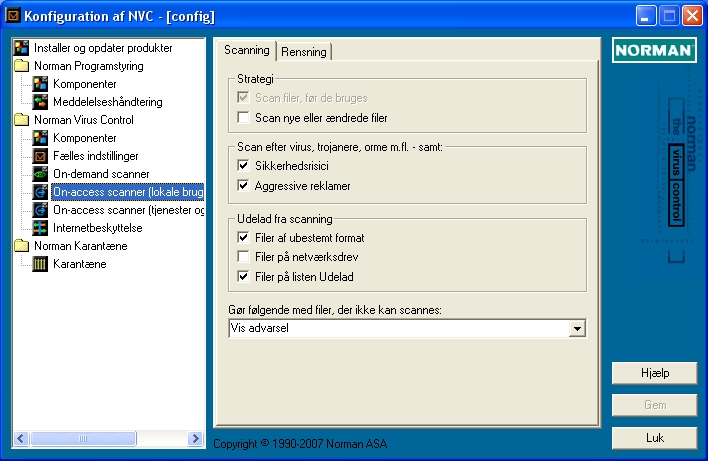Click the Karantæne grid icon
This screenshot has width=708, height=461.
click(40, 264)
